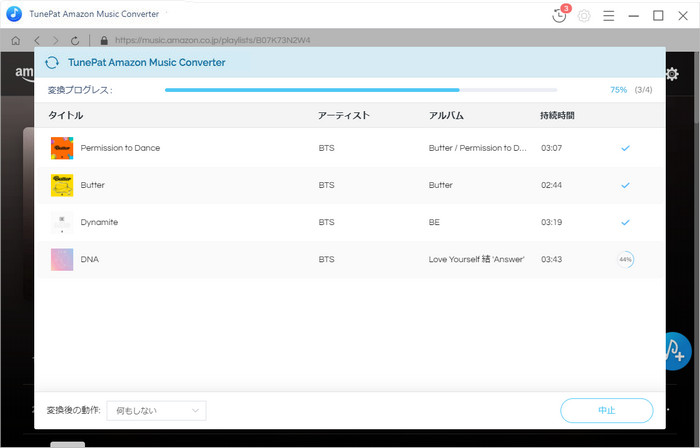
Task: Click album Butter / Permission to D...
Action: (478, 148)
